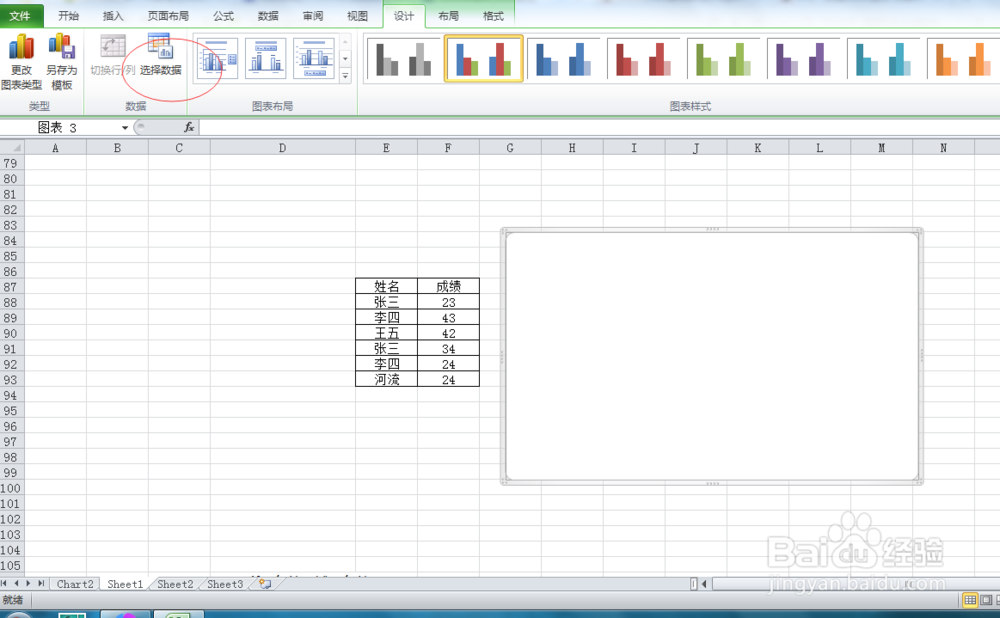Click next sheet navigation arrow
Image resolution: width=1000 pixels, height=618 pixels.
coord(28,583)
